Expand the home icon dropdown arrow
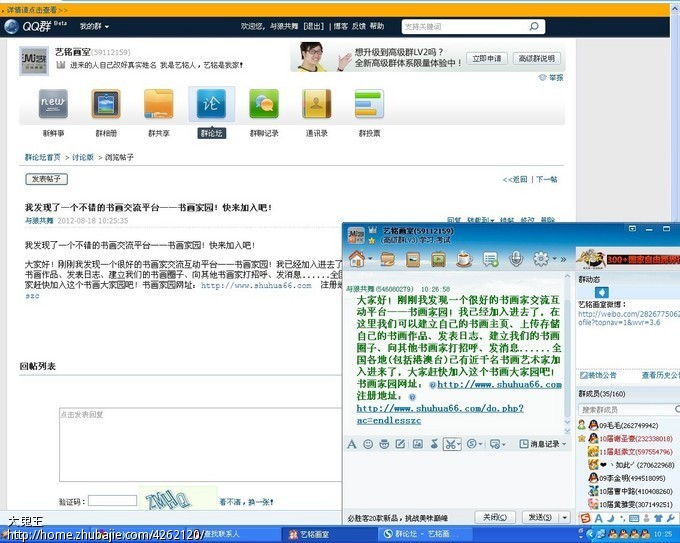This screenshot has height=543, width=680. [x=370, y=259]
